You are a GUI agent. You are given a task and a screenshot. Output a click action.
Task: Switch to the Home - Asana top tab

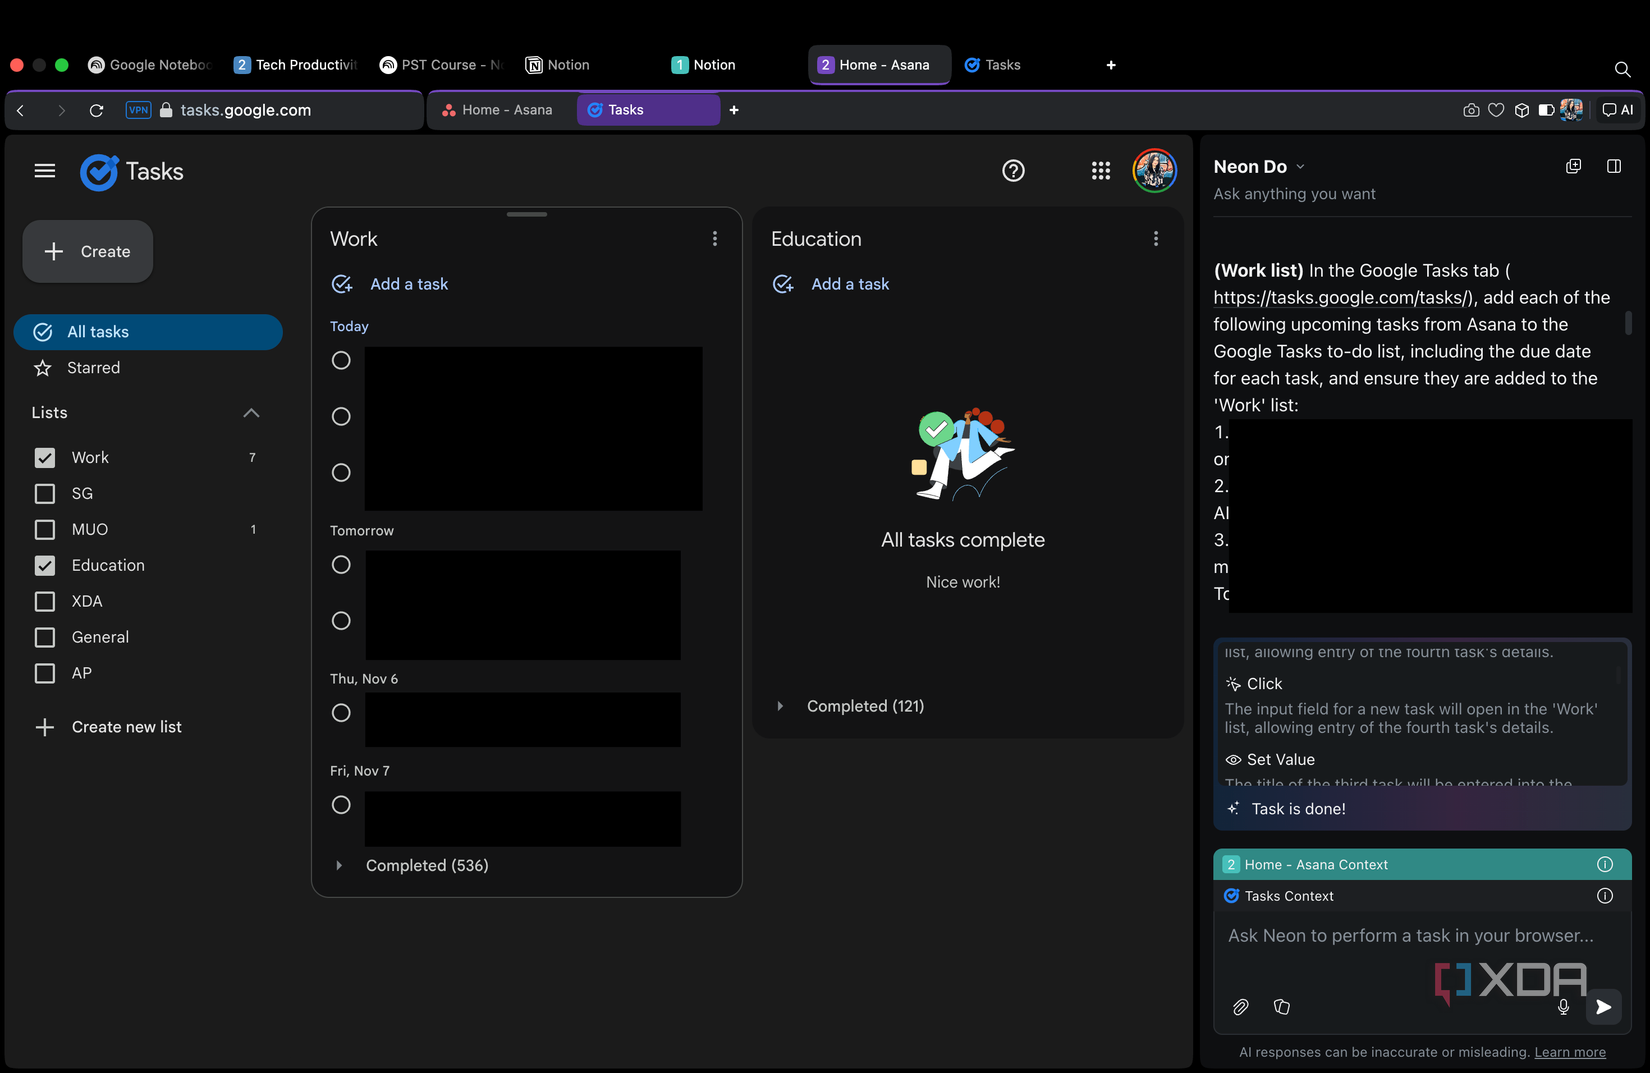[x=879, y=65]
